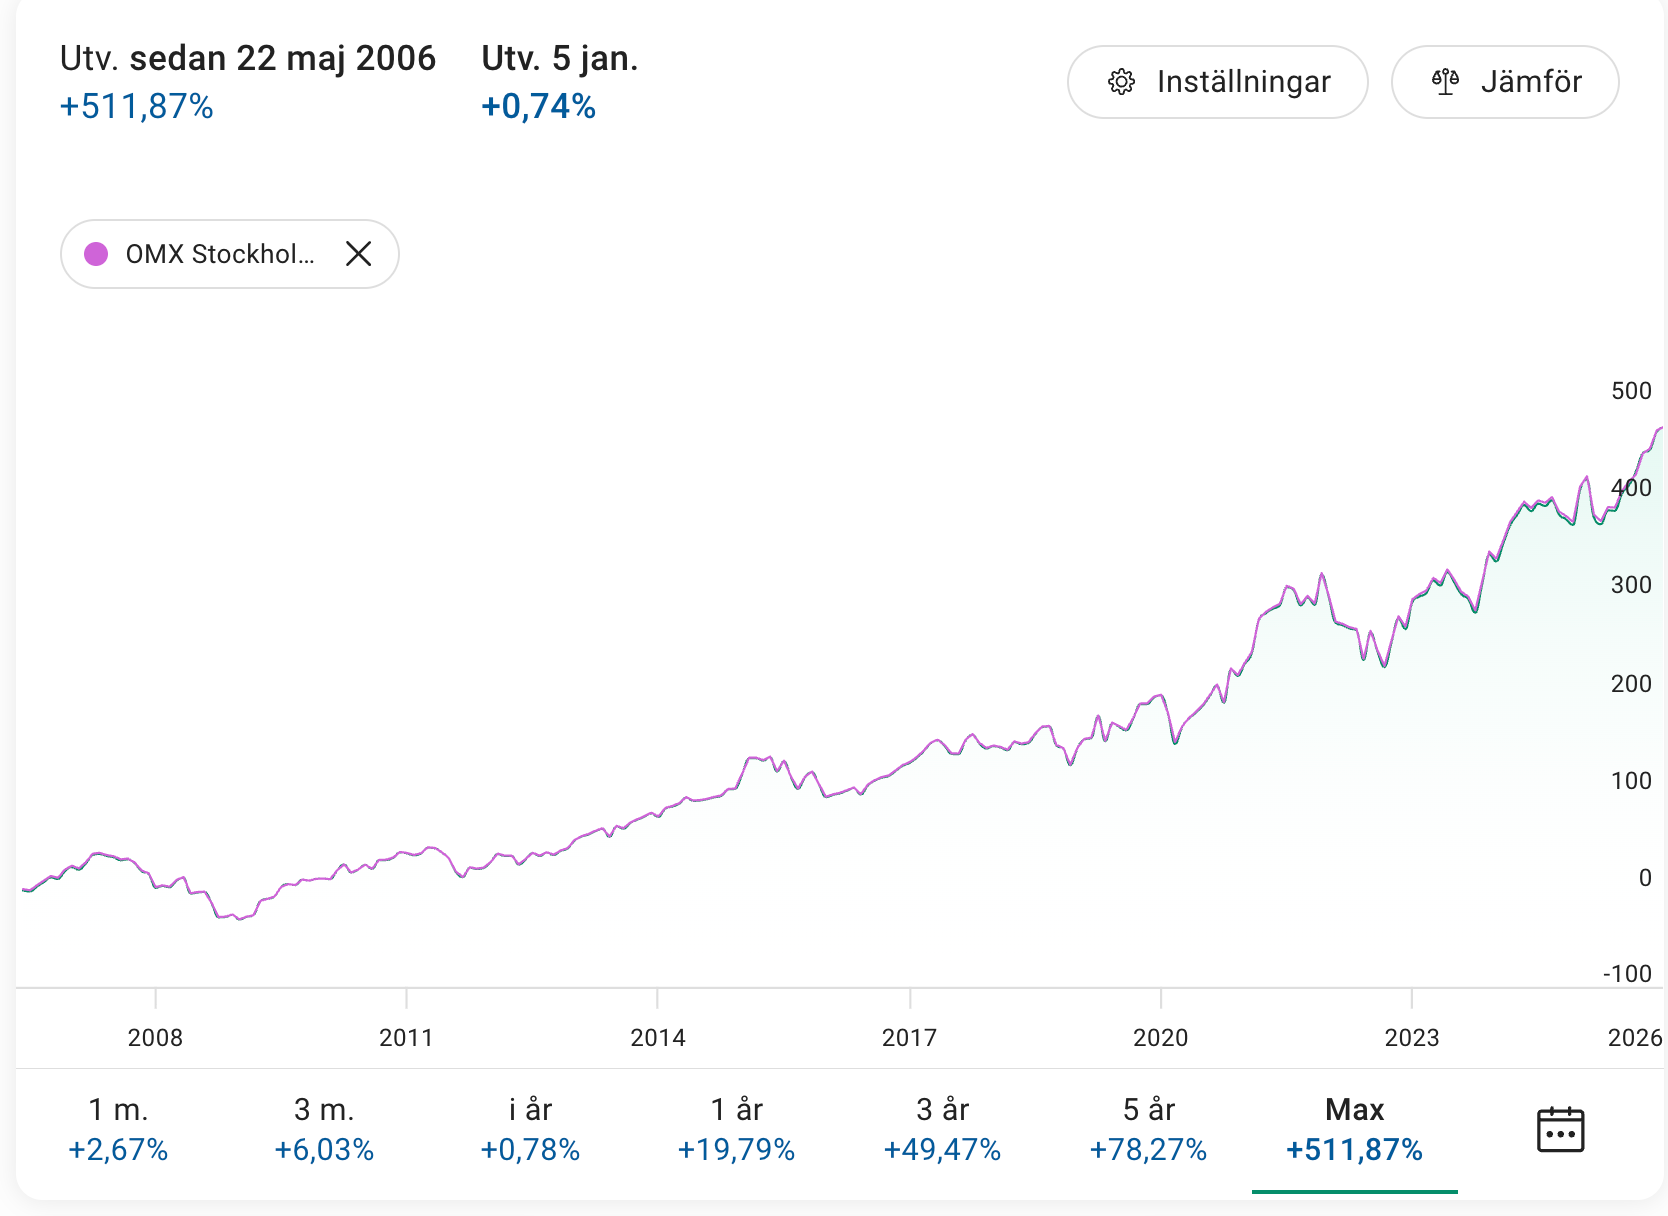This screenshot has width=1668, height=1216.
Task: Remove the OMX Stockholm comparison chip
Action: 358,254
